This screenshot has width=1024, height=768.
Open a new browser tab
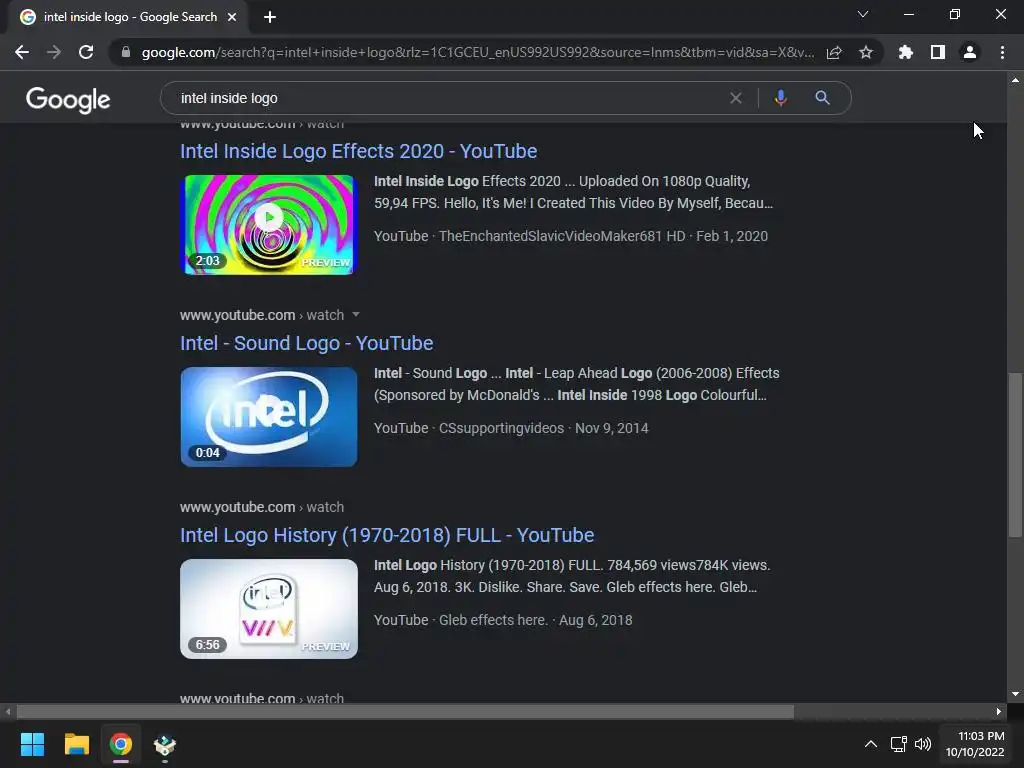coord(270,17)
